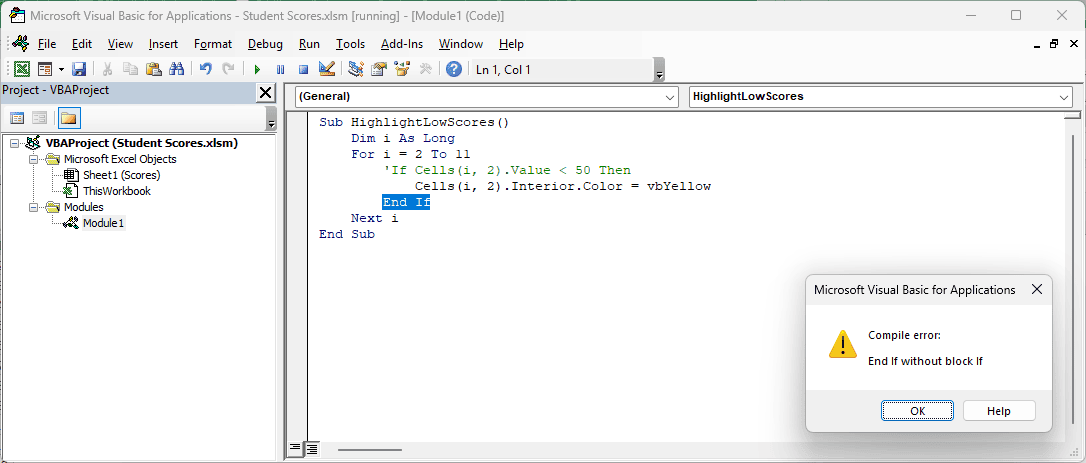Click the Next i code line
1086x463 pixels.
tap(375, 218)
